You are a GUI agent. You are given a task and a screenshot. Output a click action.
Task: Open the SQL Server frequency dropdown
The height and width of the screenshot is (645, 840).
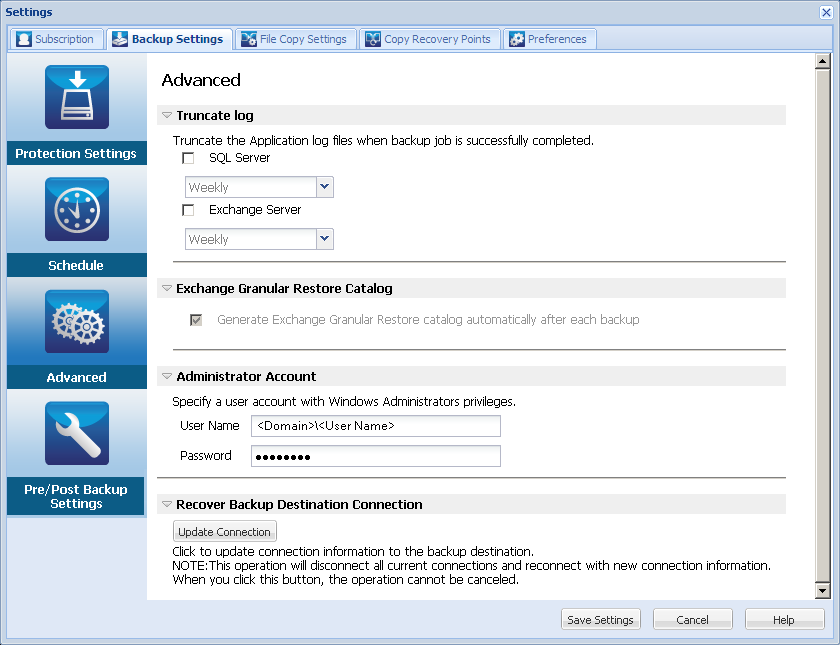pyautogui.click(x=323, y=187)
